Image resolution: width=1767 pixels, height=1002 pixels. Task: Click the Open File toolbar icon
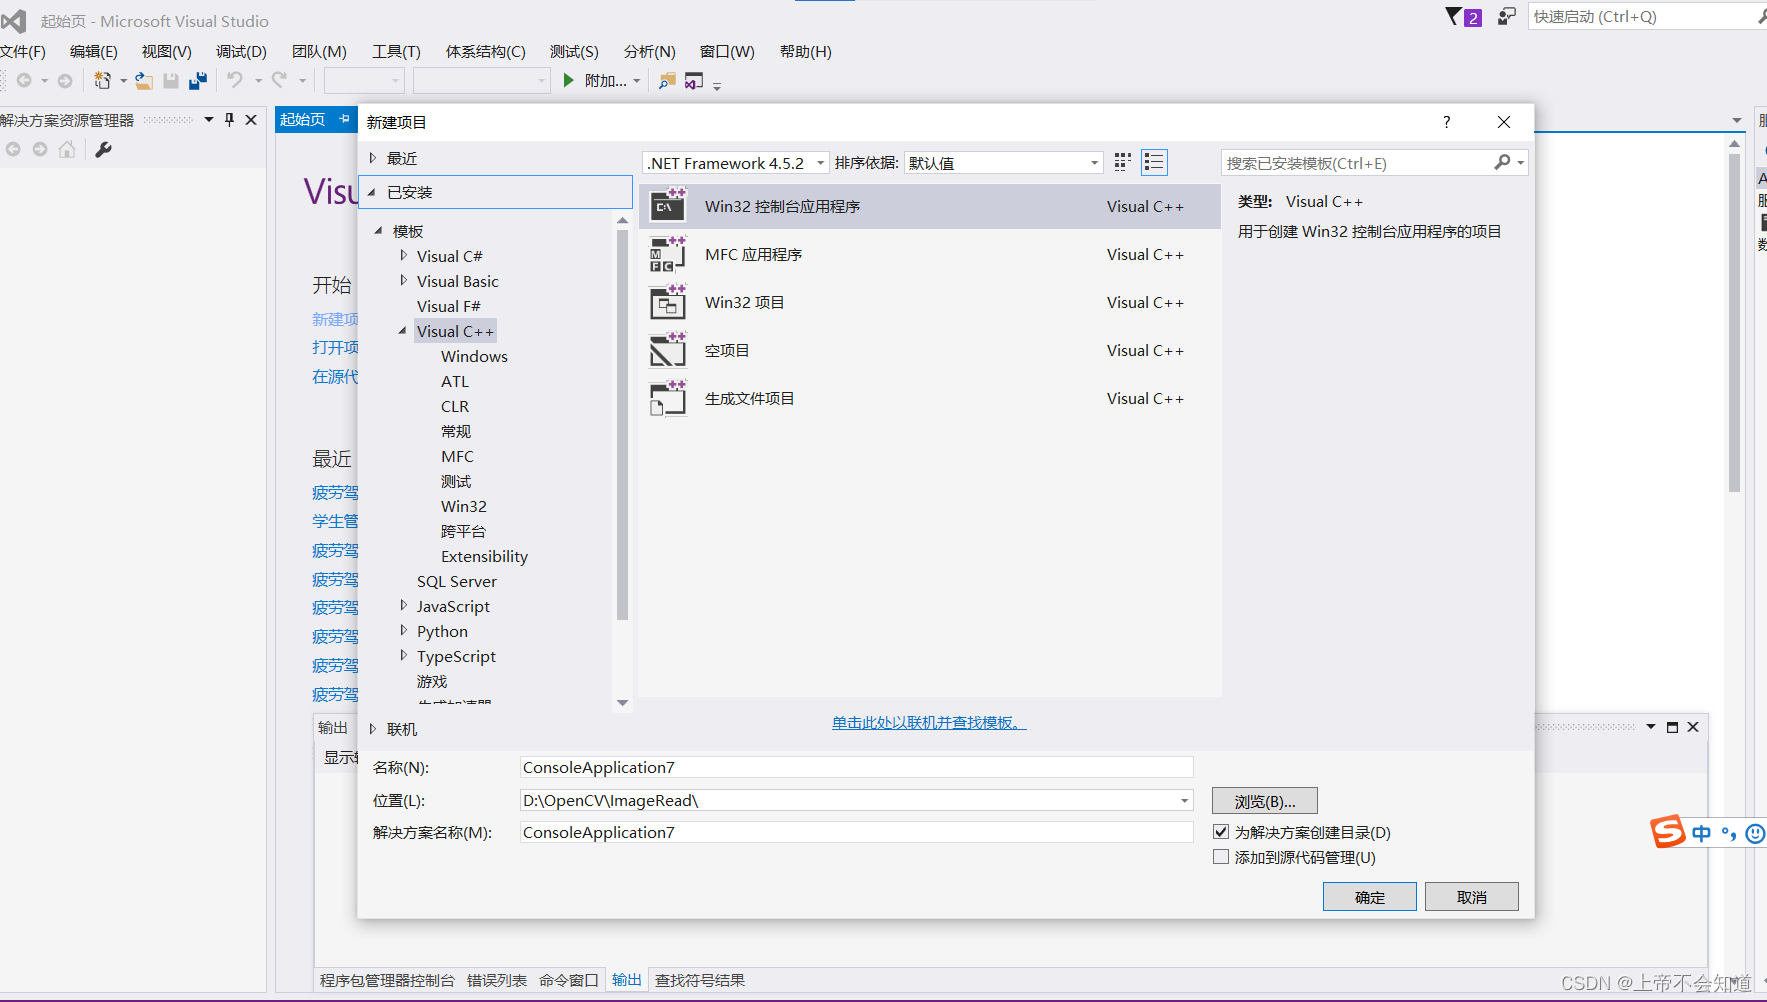(x=144, y=80)
